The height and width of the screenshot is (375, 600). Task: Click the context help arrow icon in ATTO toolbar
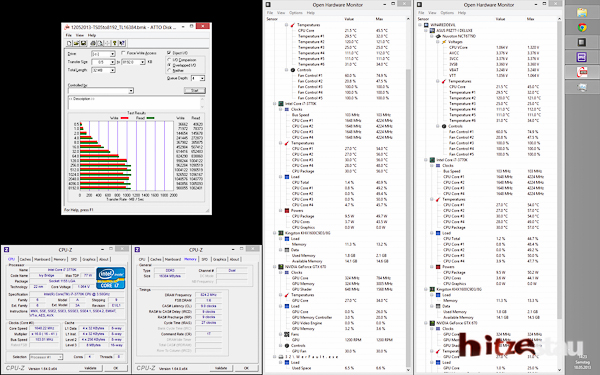(122, 43)
